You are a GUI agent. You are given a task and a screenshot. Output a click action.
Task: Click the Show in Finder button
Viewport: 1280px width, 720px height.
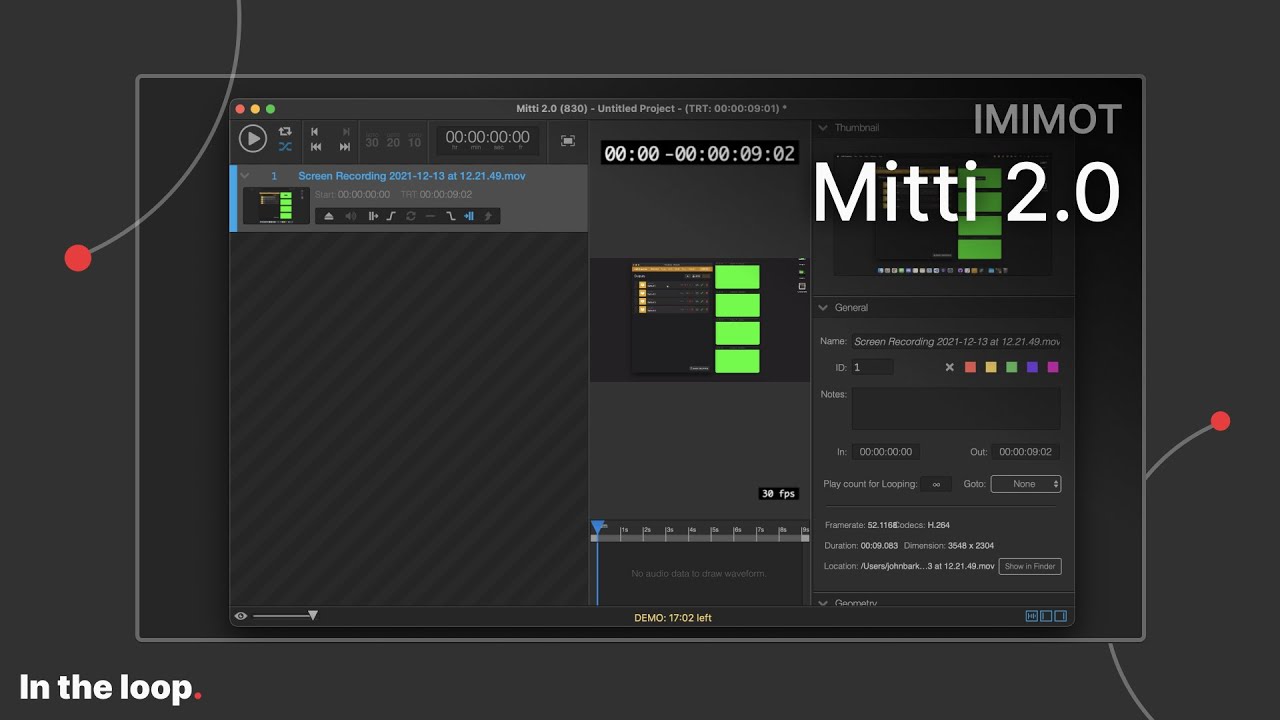[1030, 566]
